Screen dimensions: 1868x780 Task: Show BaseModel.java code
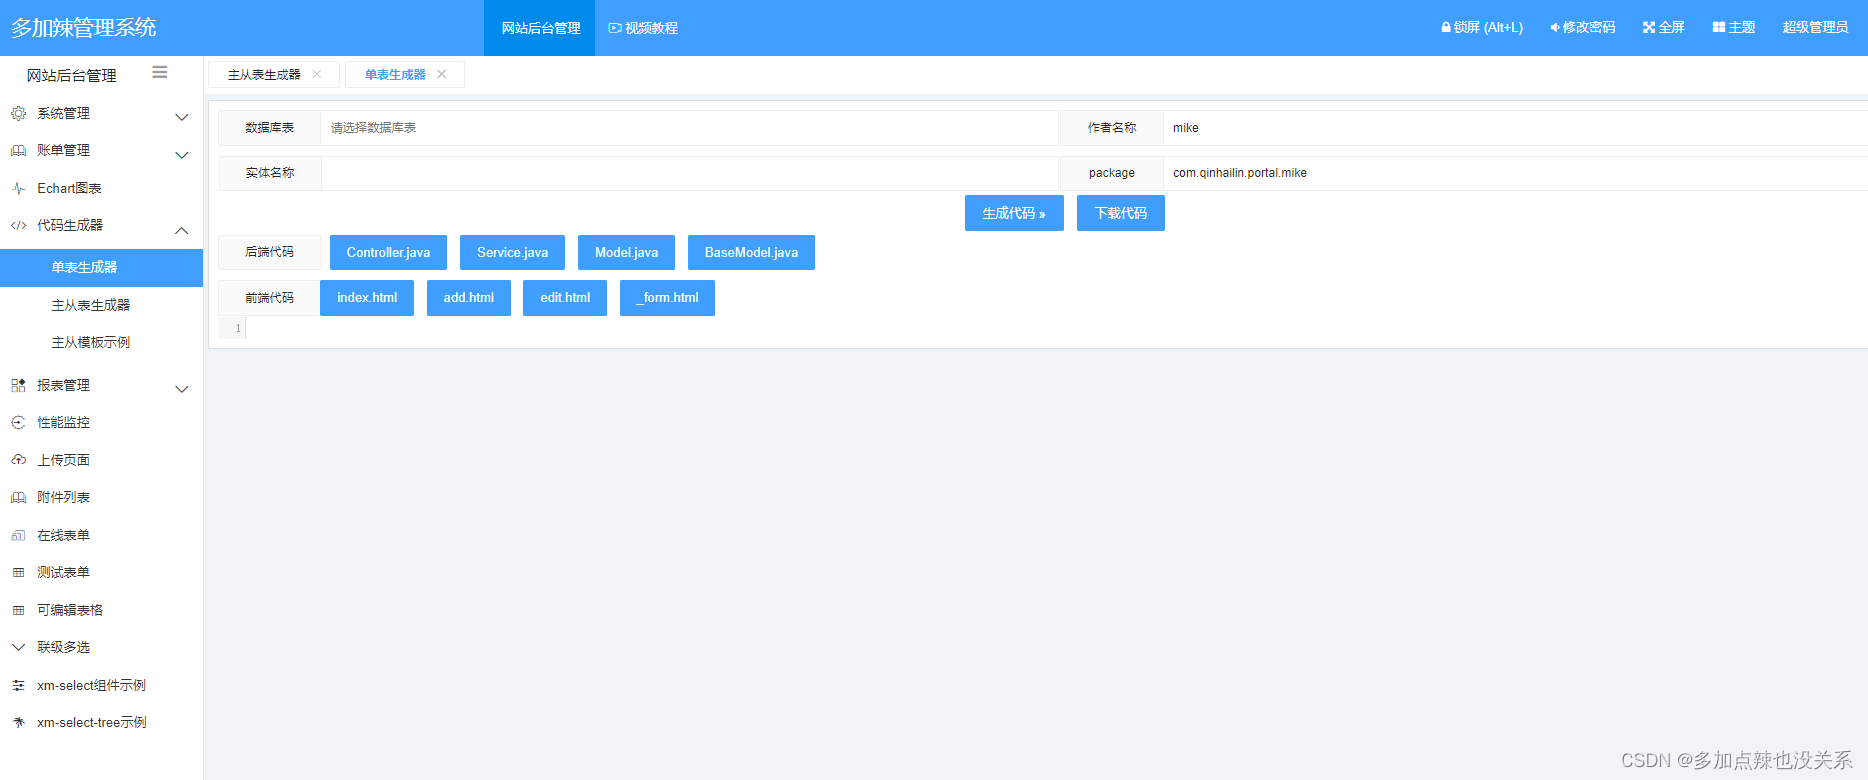[751, 252]
